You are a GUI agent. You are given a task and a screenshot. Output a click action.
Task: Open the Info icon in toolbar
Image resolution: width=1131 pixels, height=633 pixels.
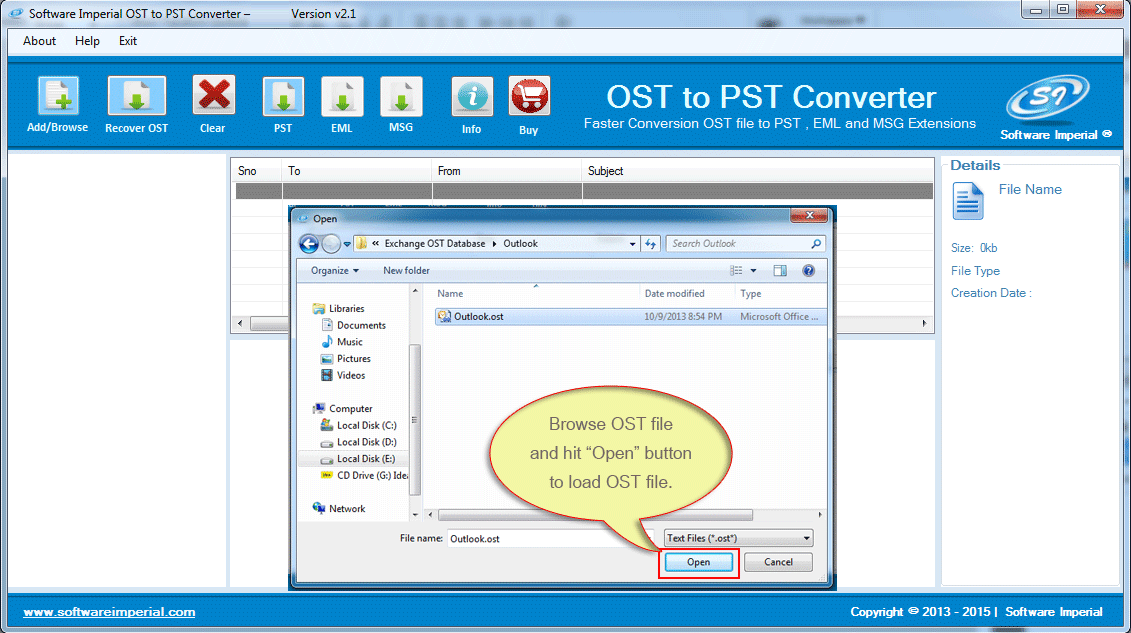tap(472, 97)
